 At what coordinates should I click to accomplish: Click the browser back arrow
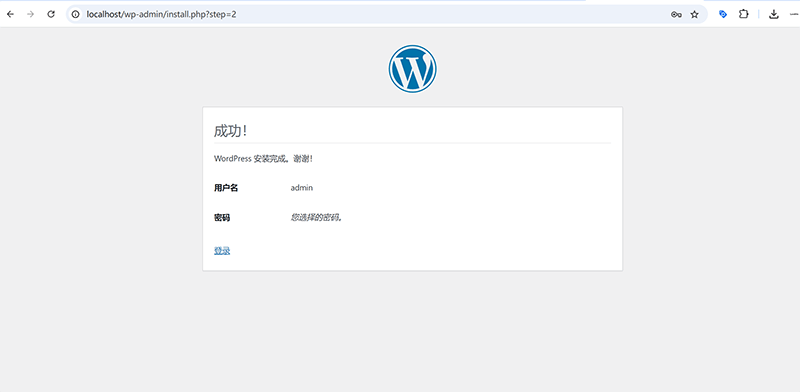[x=10, y=14]
